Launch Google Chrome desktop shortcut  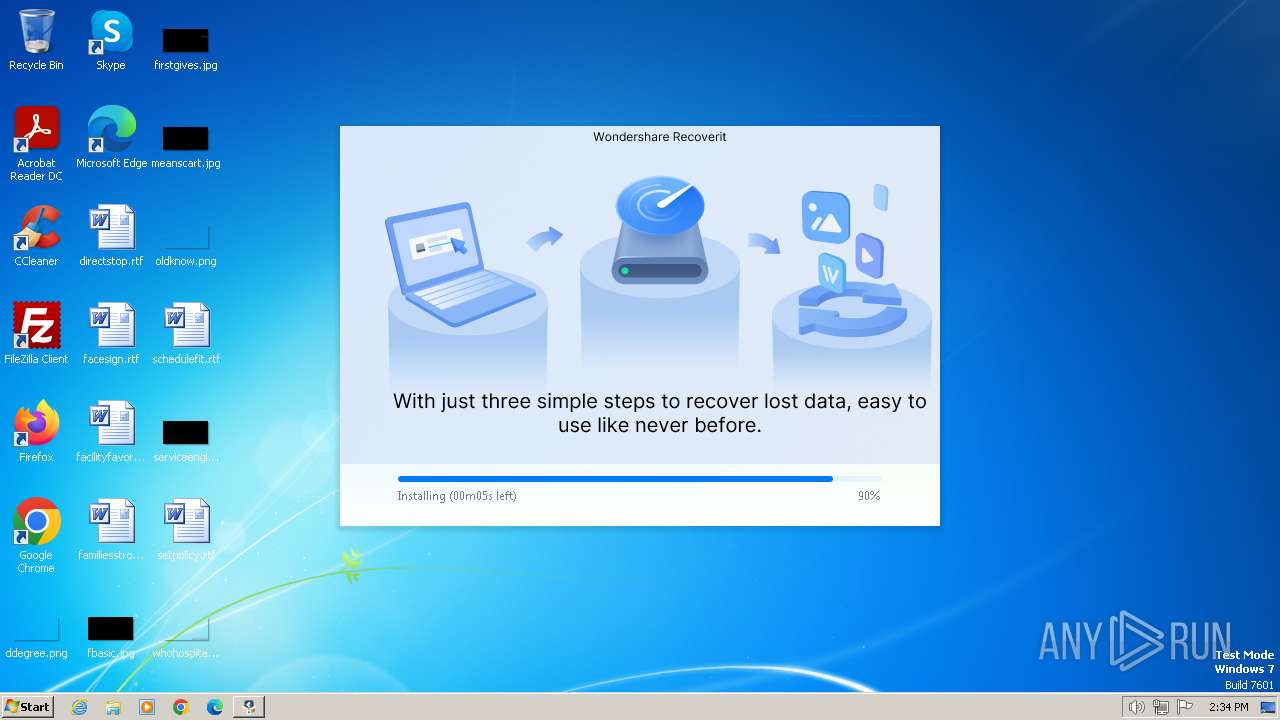(36, 537)
